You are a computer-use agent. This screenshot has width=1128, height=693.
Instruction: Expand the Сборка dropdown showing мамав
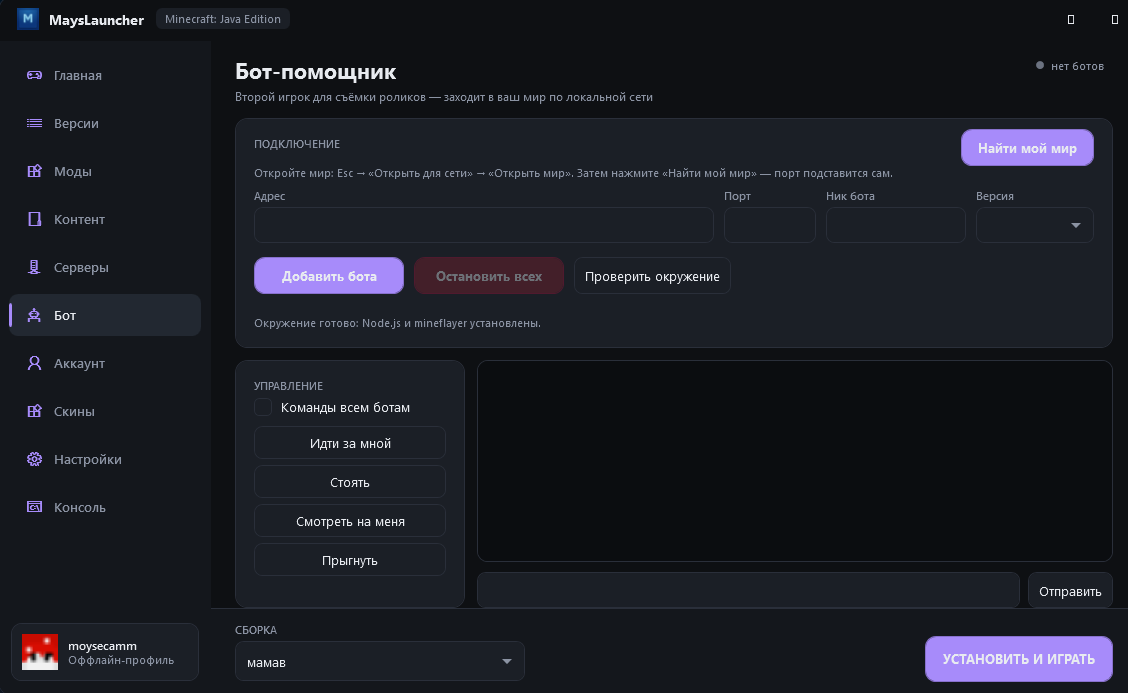380,661
